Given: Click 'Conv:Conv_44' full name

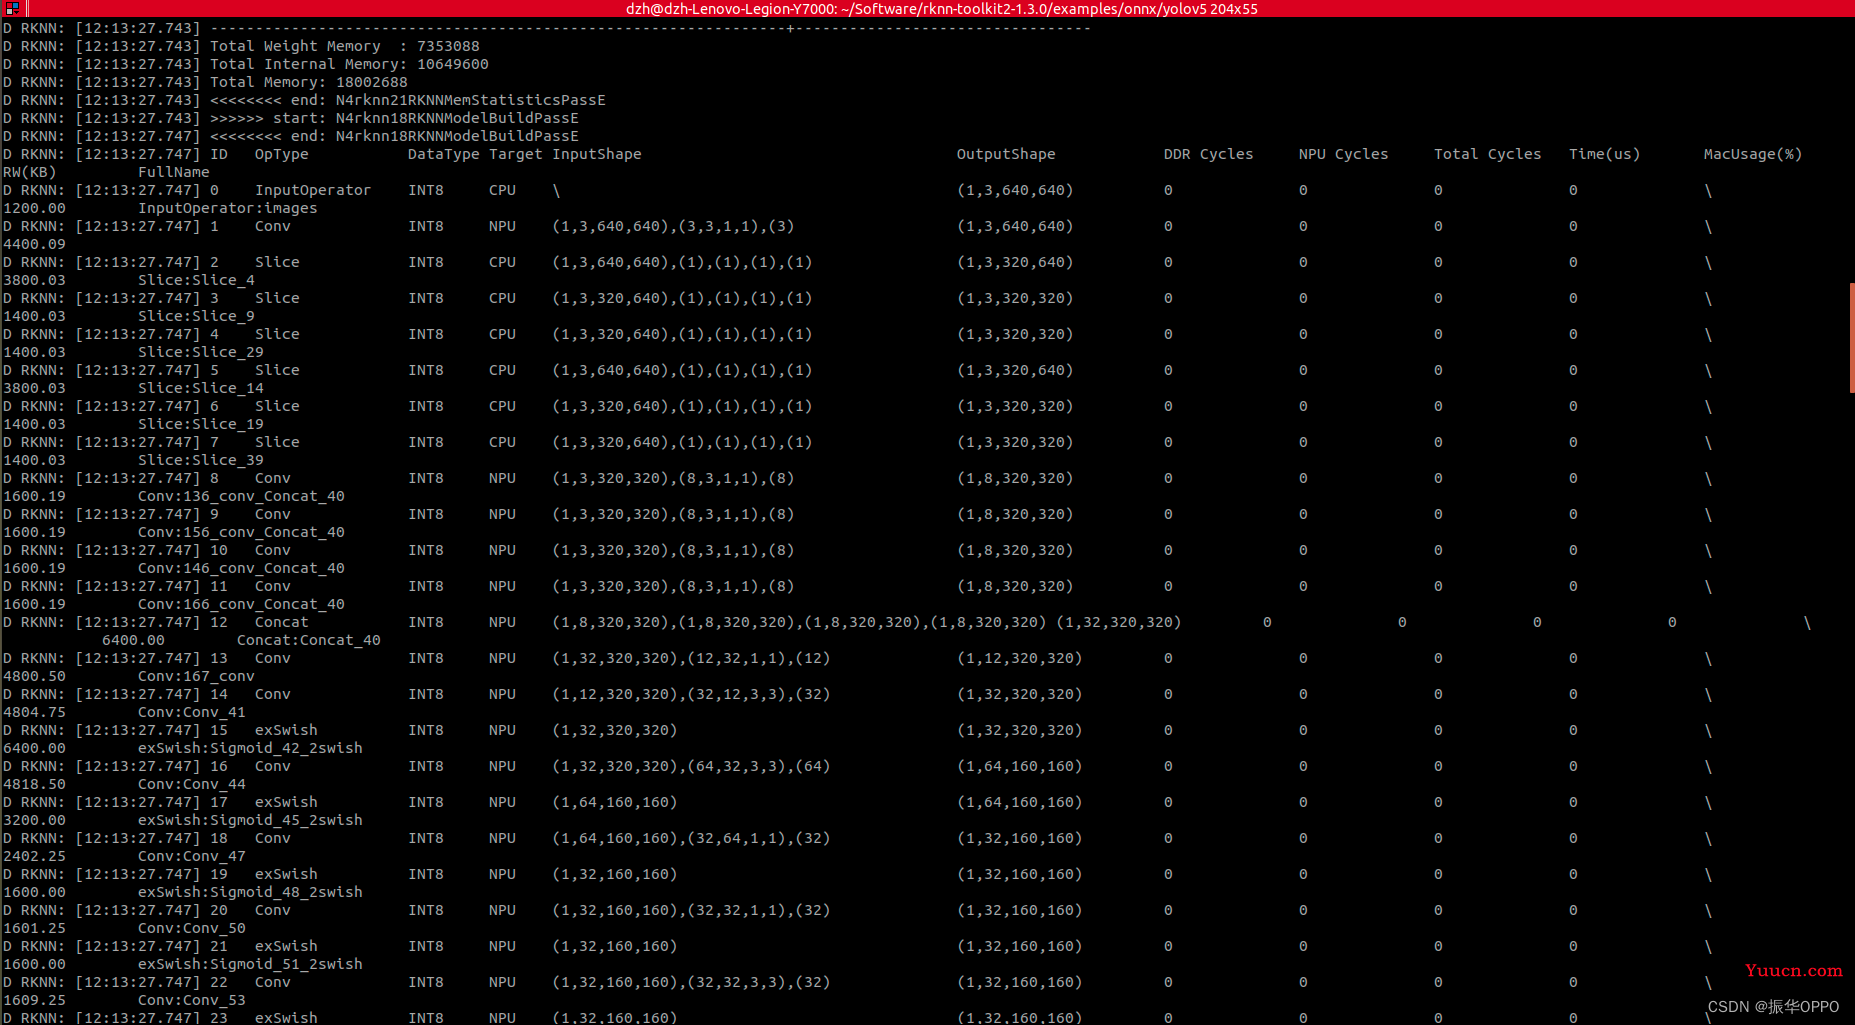Looking at the screenshot, I should tap(192, 784).
